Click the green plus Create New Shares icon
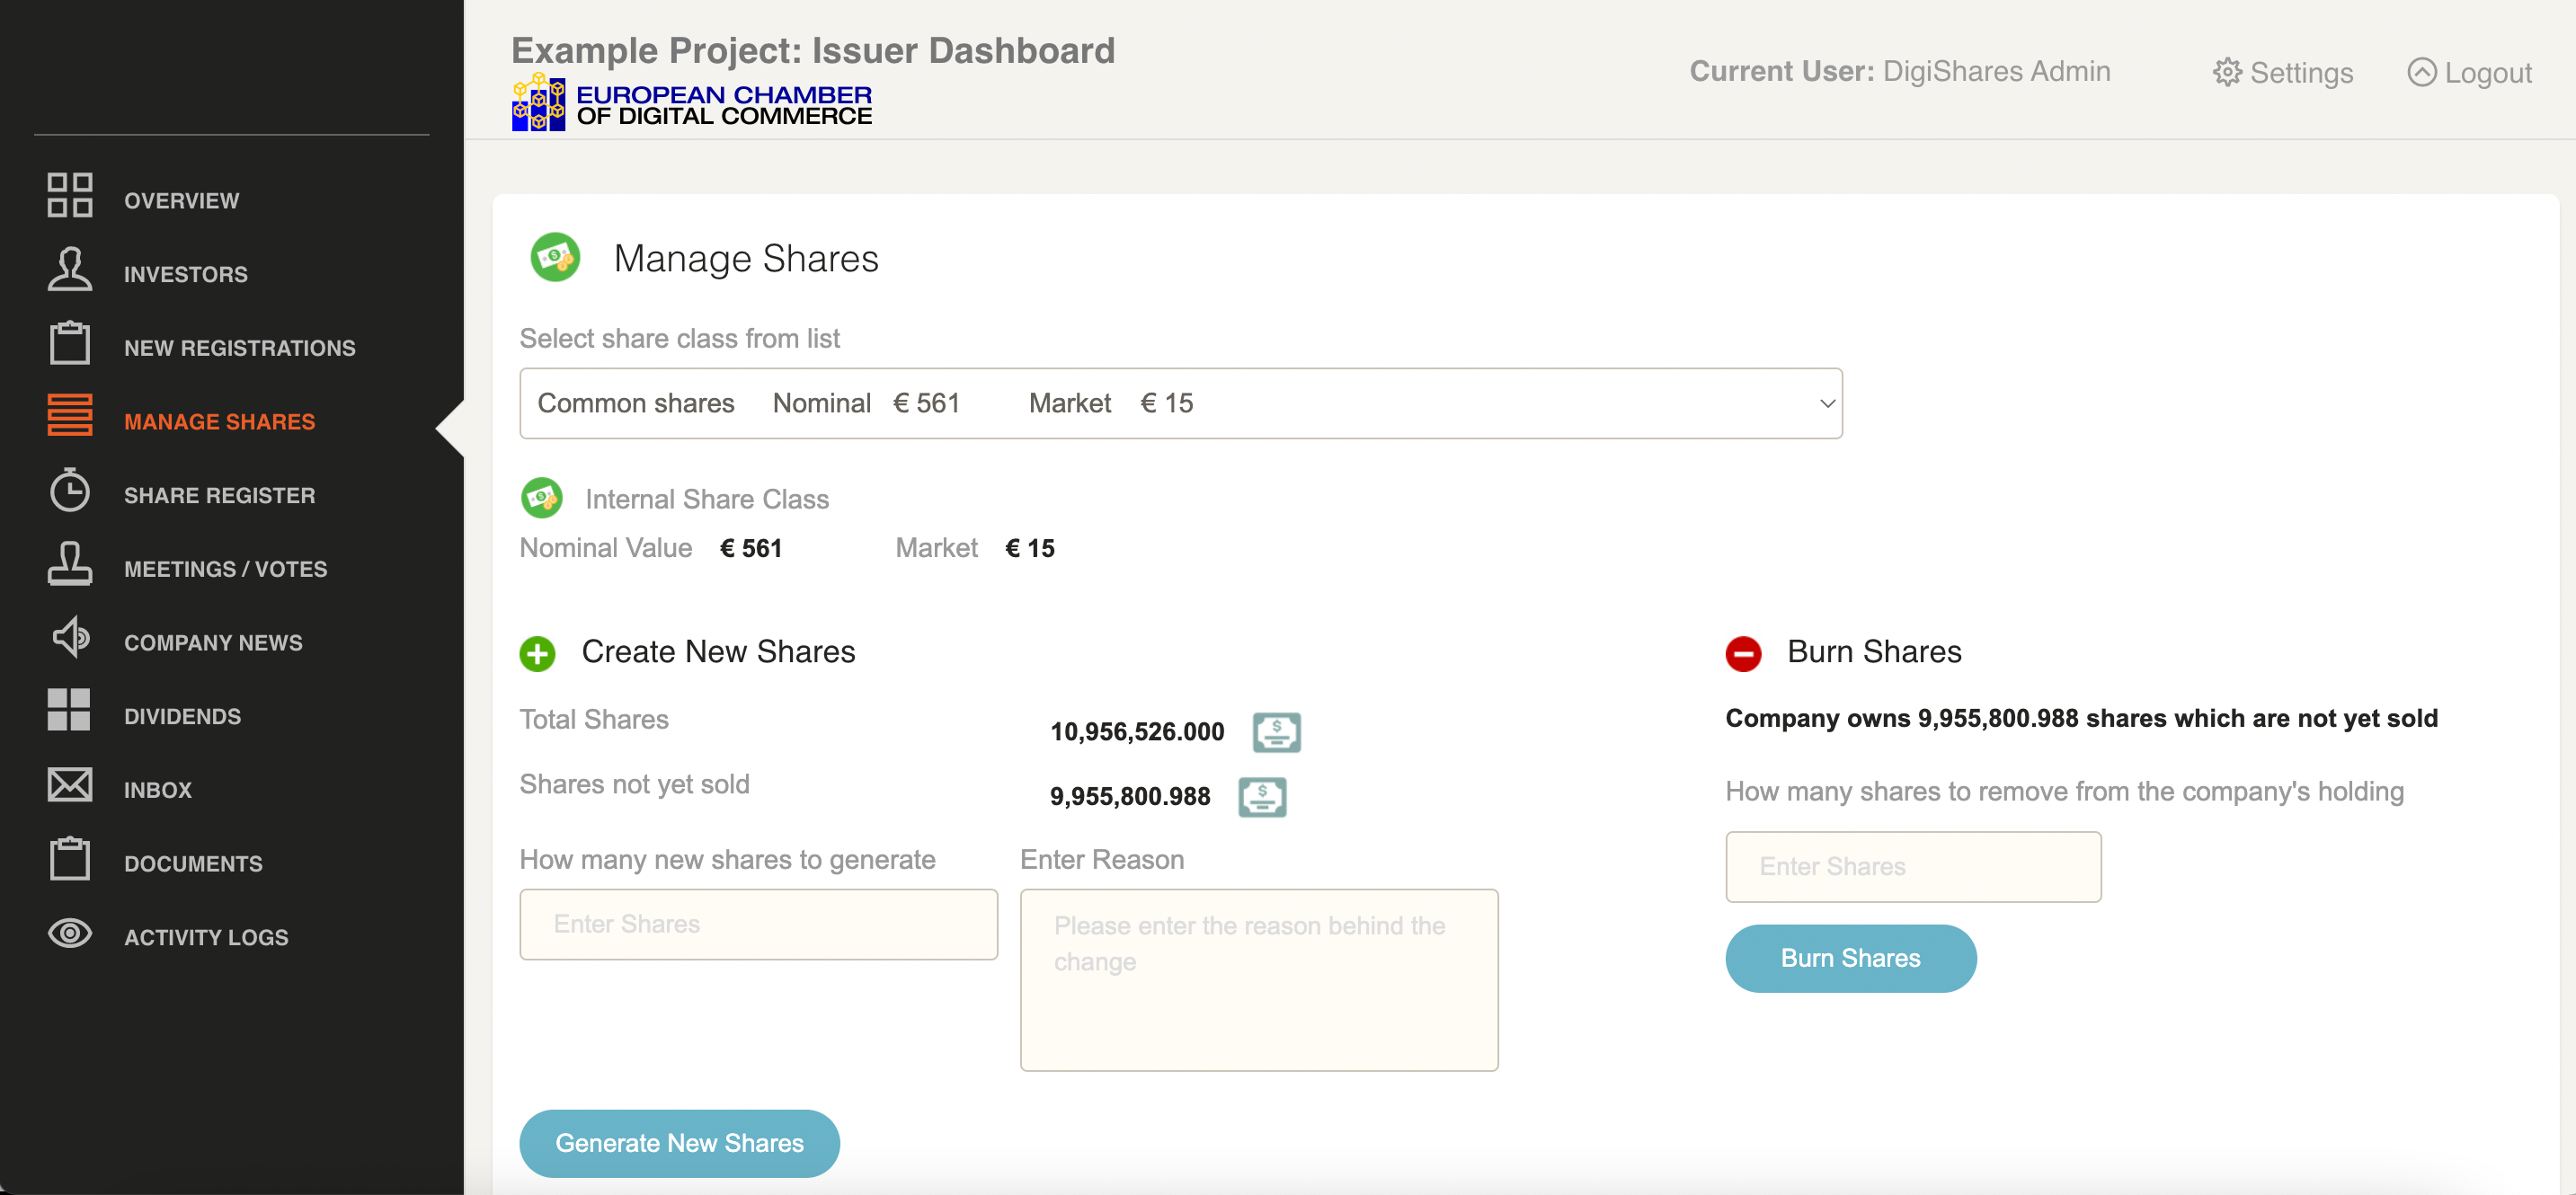The image size is (2576, 1195). point(537,654)
